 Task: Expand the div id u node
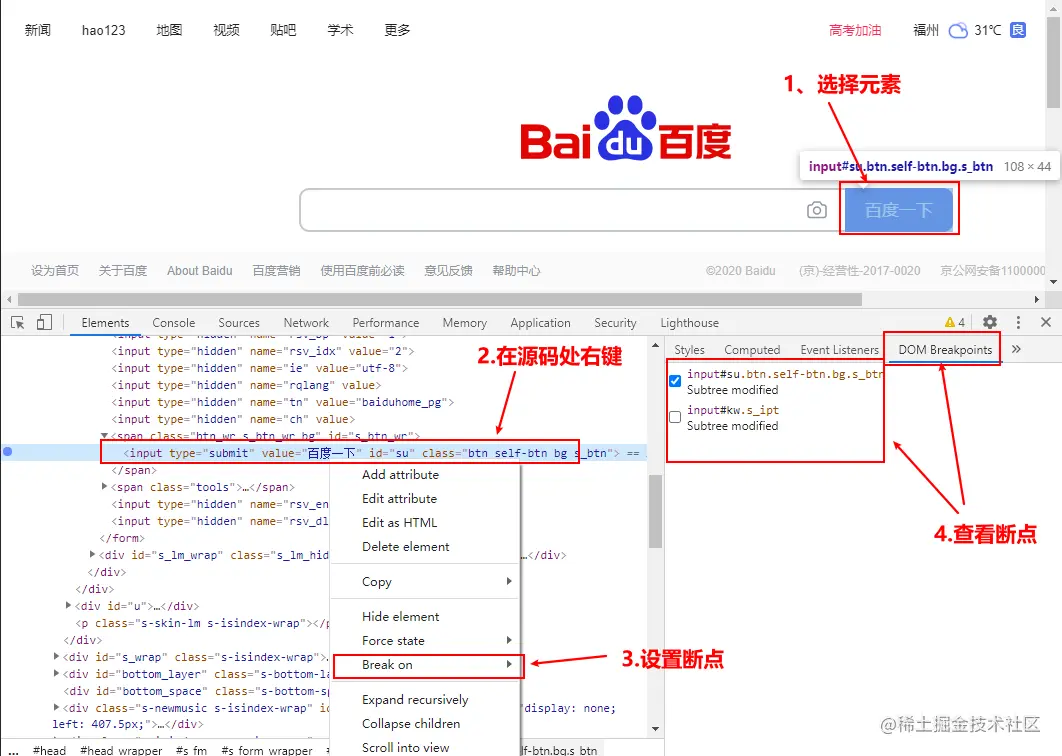point(68,605)
